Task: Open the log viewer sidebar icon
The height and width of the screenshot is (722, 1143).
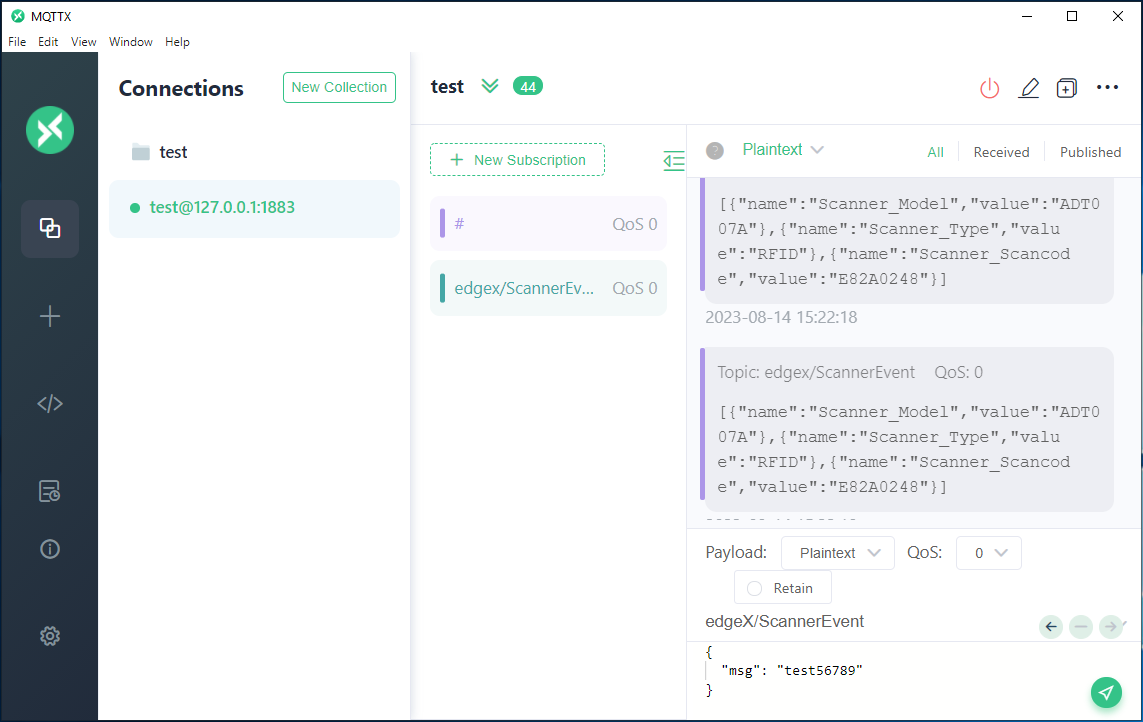Action: [x=50, y=491]
